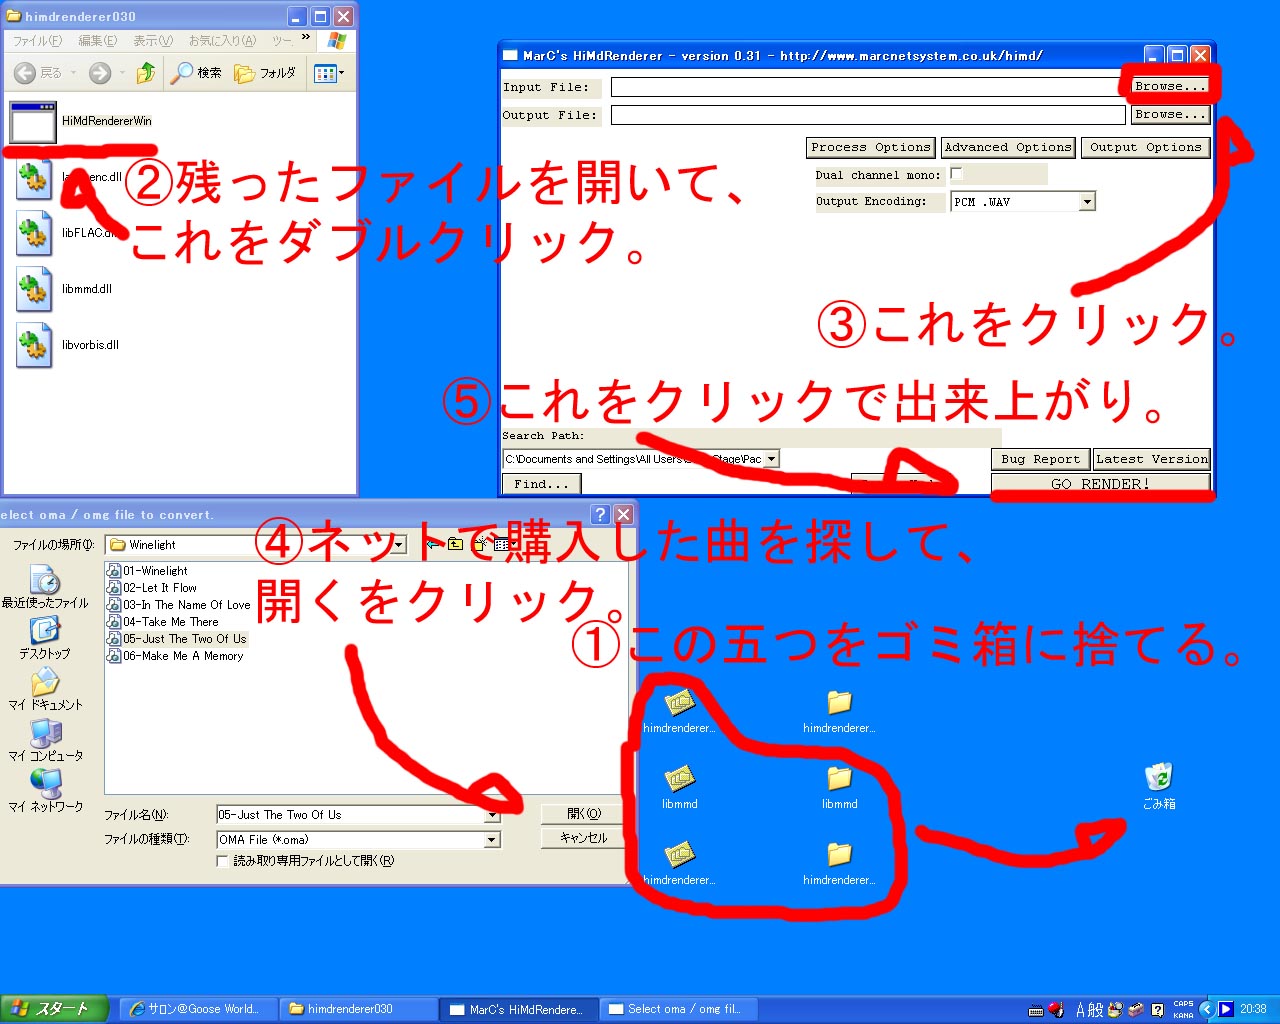
Task: Open the file dialog's view menu icon
Action: (x=505, y=545)
